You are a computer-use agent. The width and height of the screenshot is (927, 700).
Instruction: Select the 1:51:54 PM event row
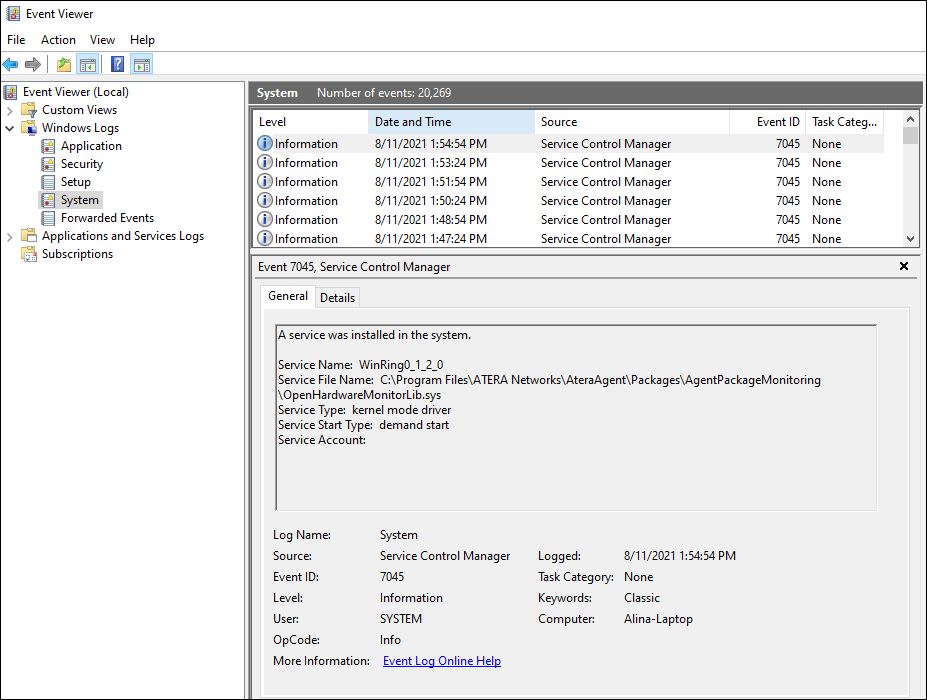568,182
